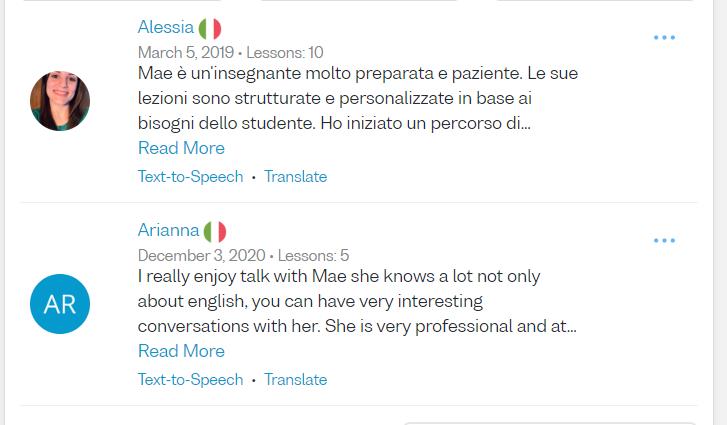Click the blue AR initials avatar

pos(60,304)
